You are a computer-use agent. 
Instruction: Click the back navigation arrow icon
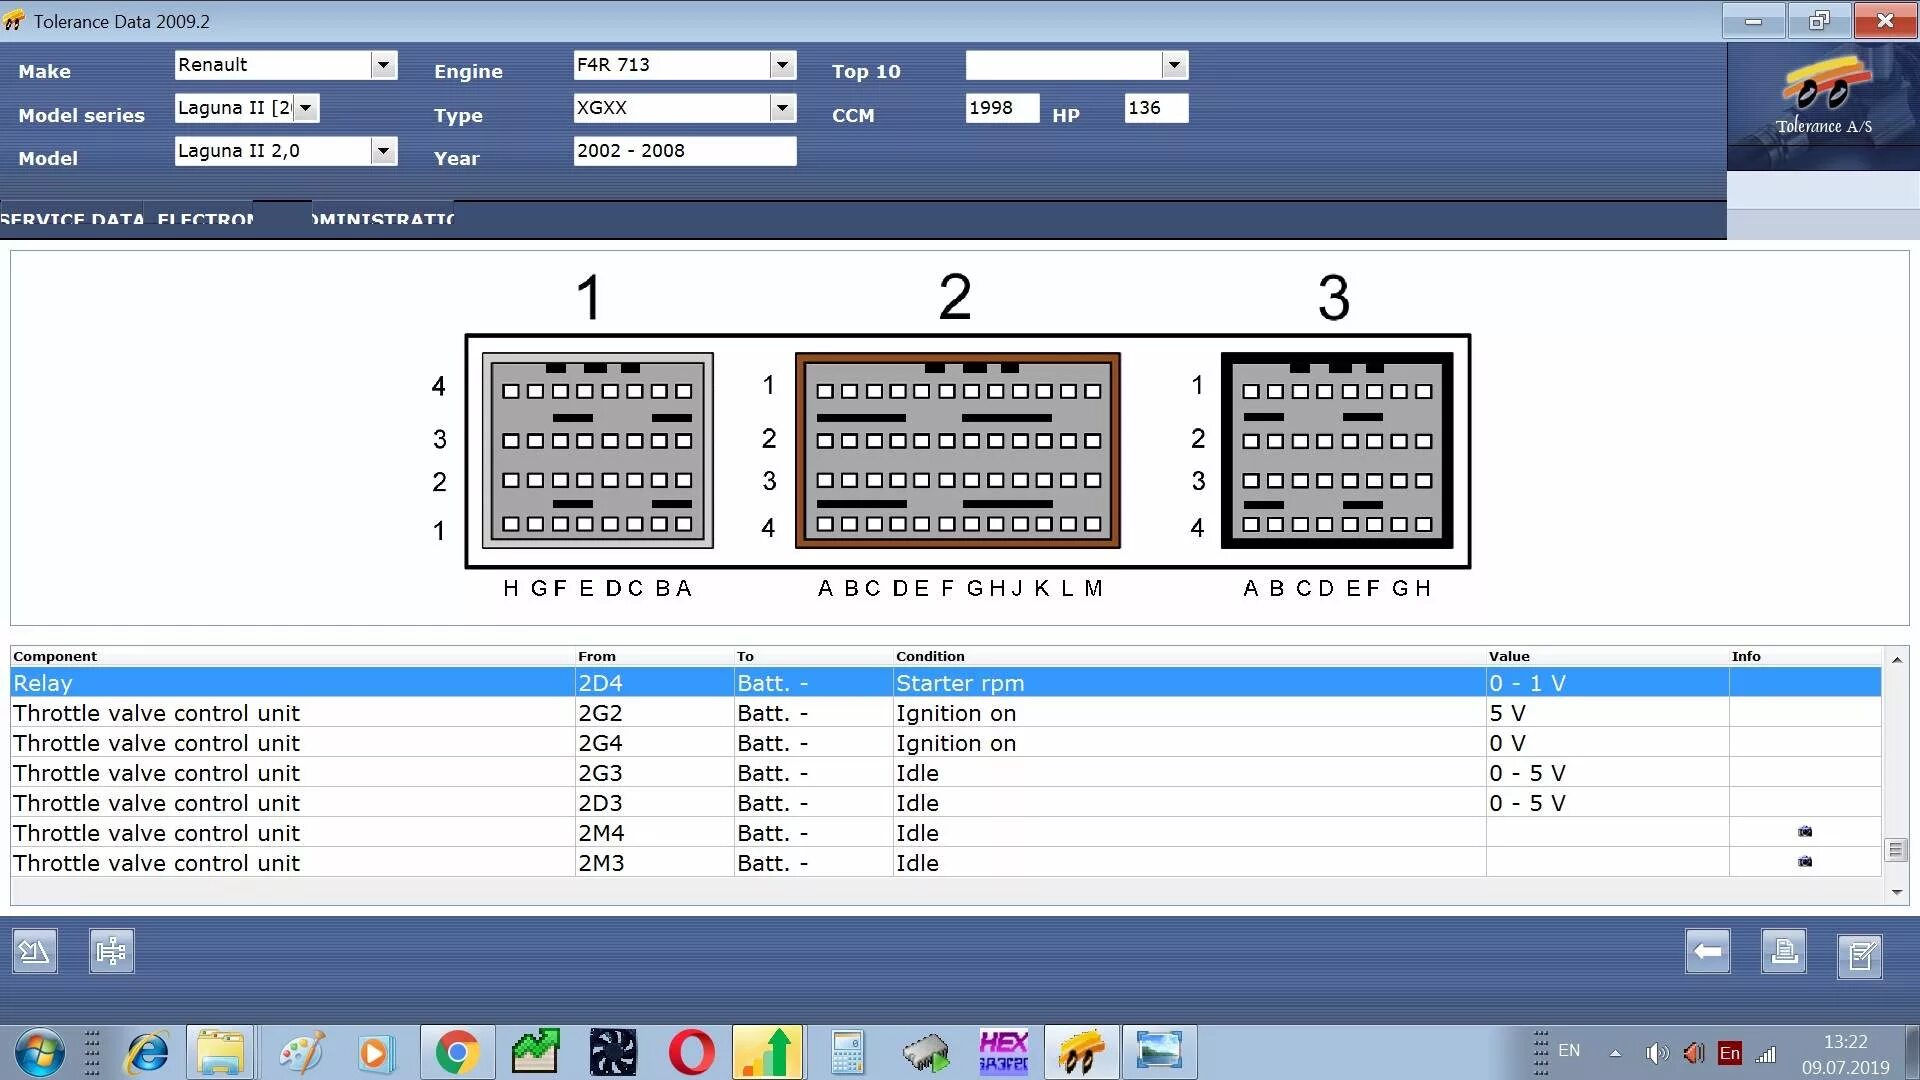[1709, 951]
